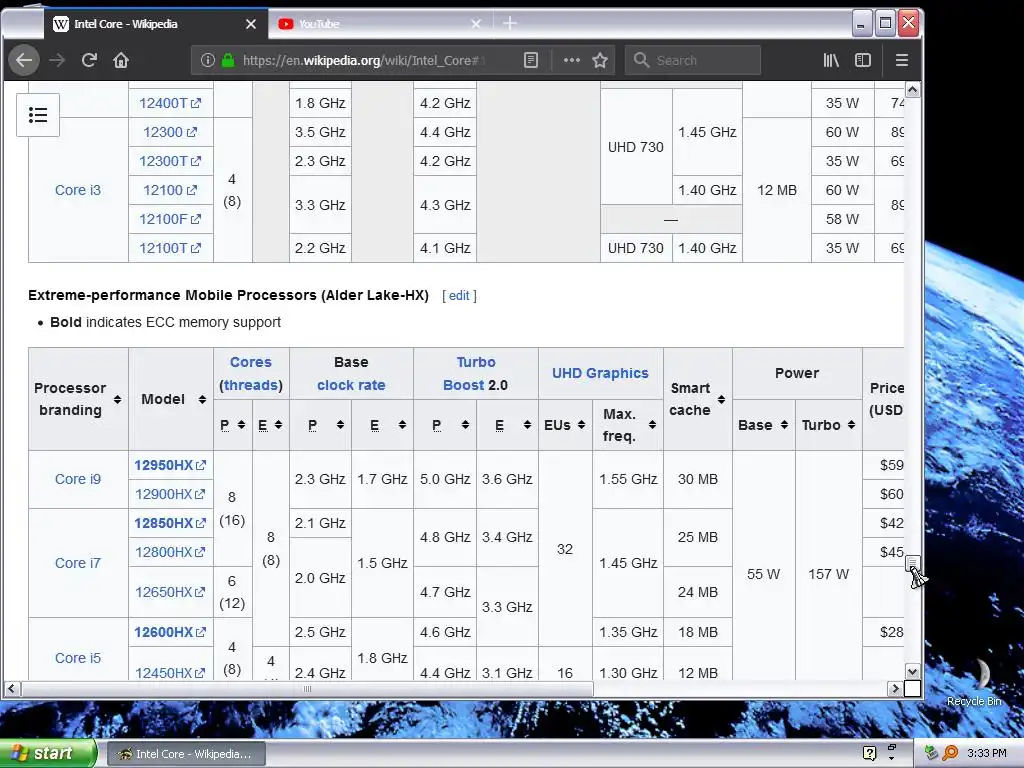
Task: Close the YouTube tab
Action: click(x=476, y=24)
